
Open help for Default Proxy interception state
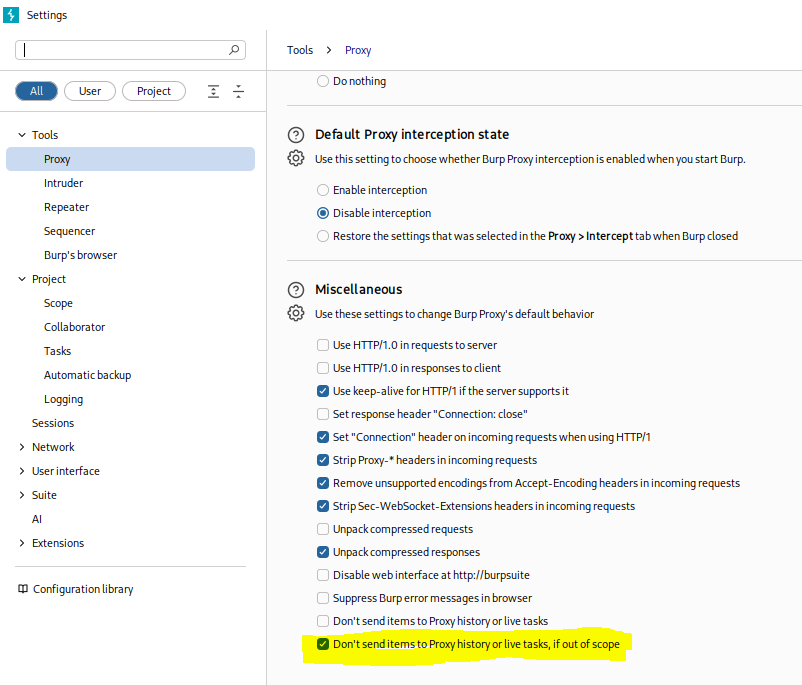tap(296, 135)
